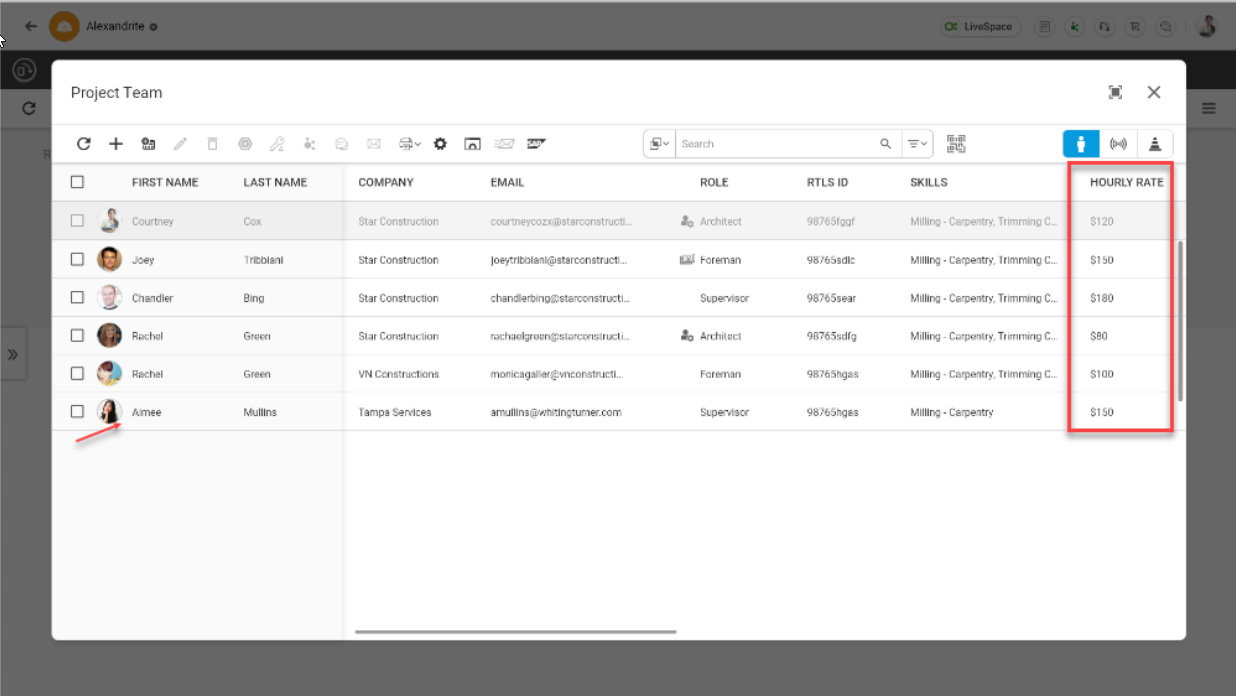Image resolution: width=1236 pixels, height=696 pixels.
Task: Switch to people view with person icon
Action: (1081, 144)
